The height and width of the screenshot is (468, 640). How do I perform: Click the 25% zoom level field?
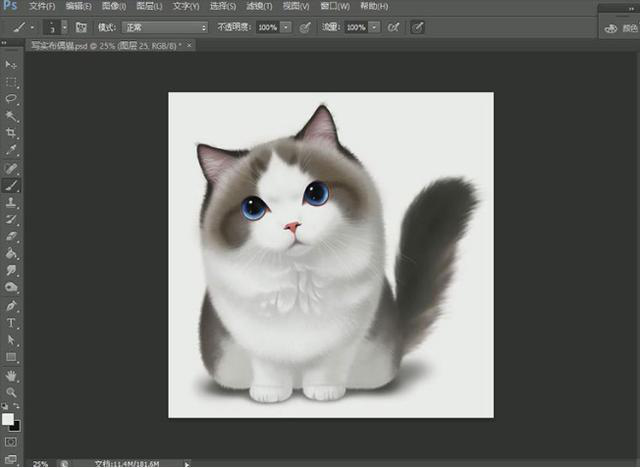[40, 463]
